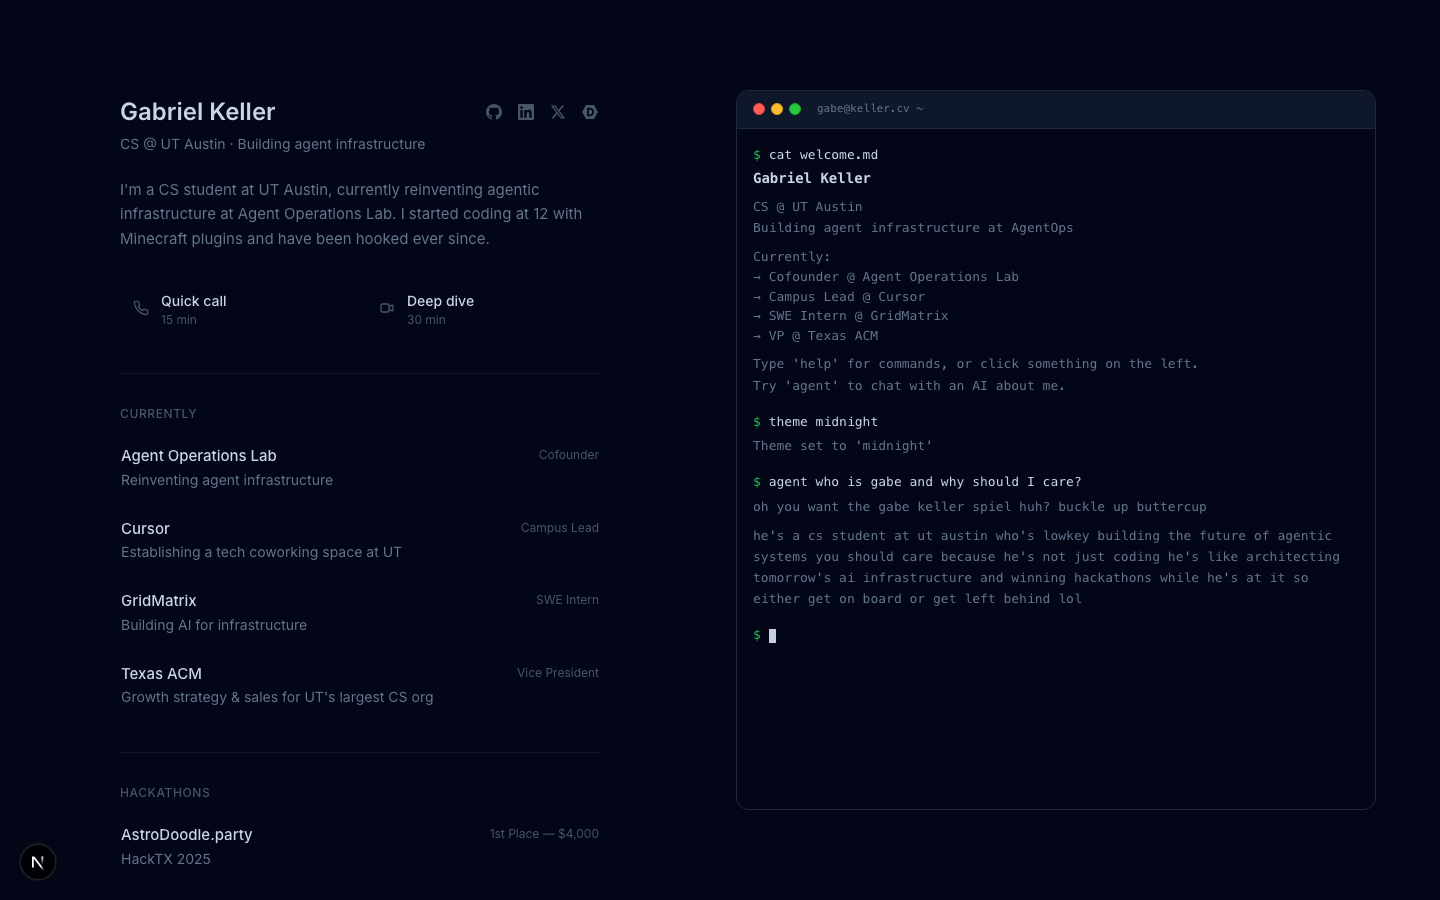Screen dimensions: 1440x900
Task: Click the yellow terminal window dot
Action: click(x=777, y=109)
